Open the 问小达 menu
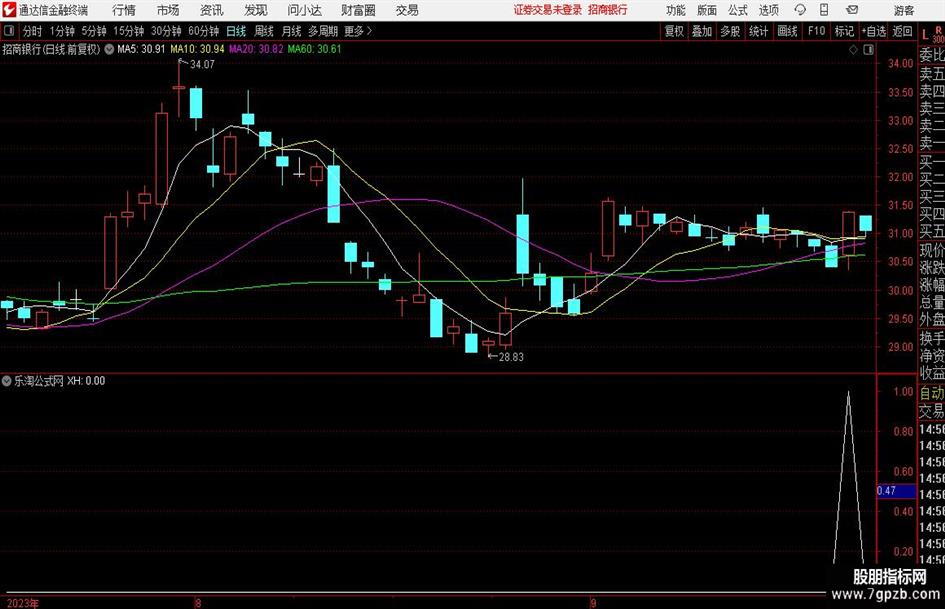Viewport: 945px width, 609px height. (304, 10)
